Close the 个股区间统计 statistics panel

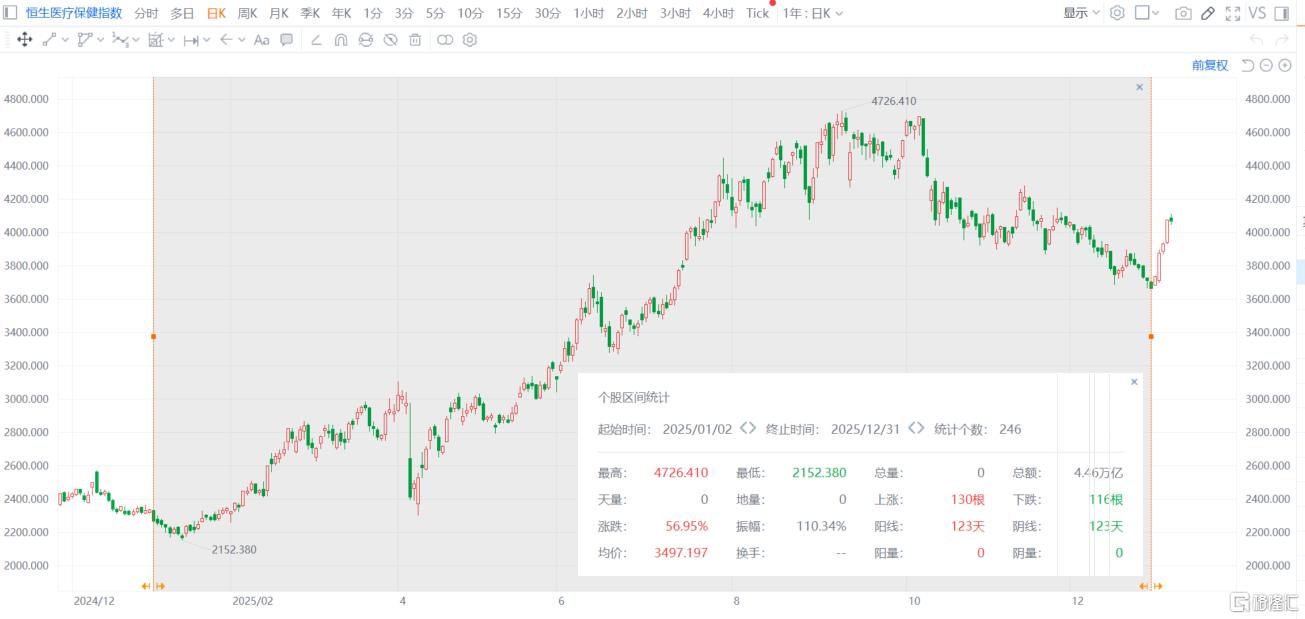point(1133,382)
